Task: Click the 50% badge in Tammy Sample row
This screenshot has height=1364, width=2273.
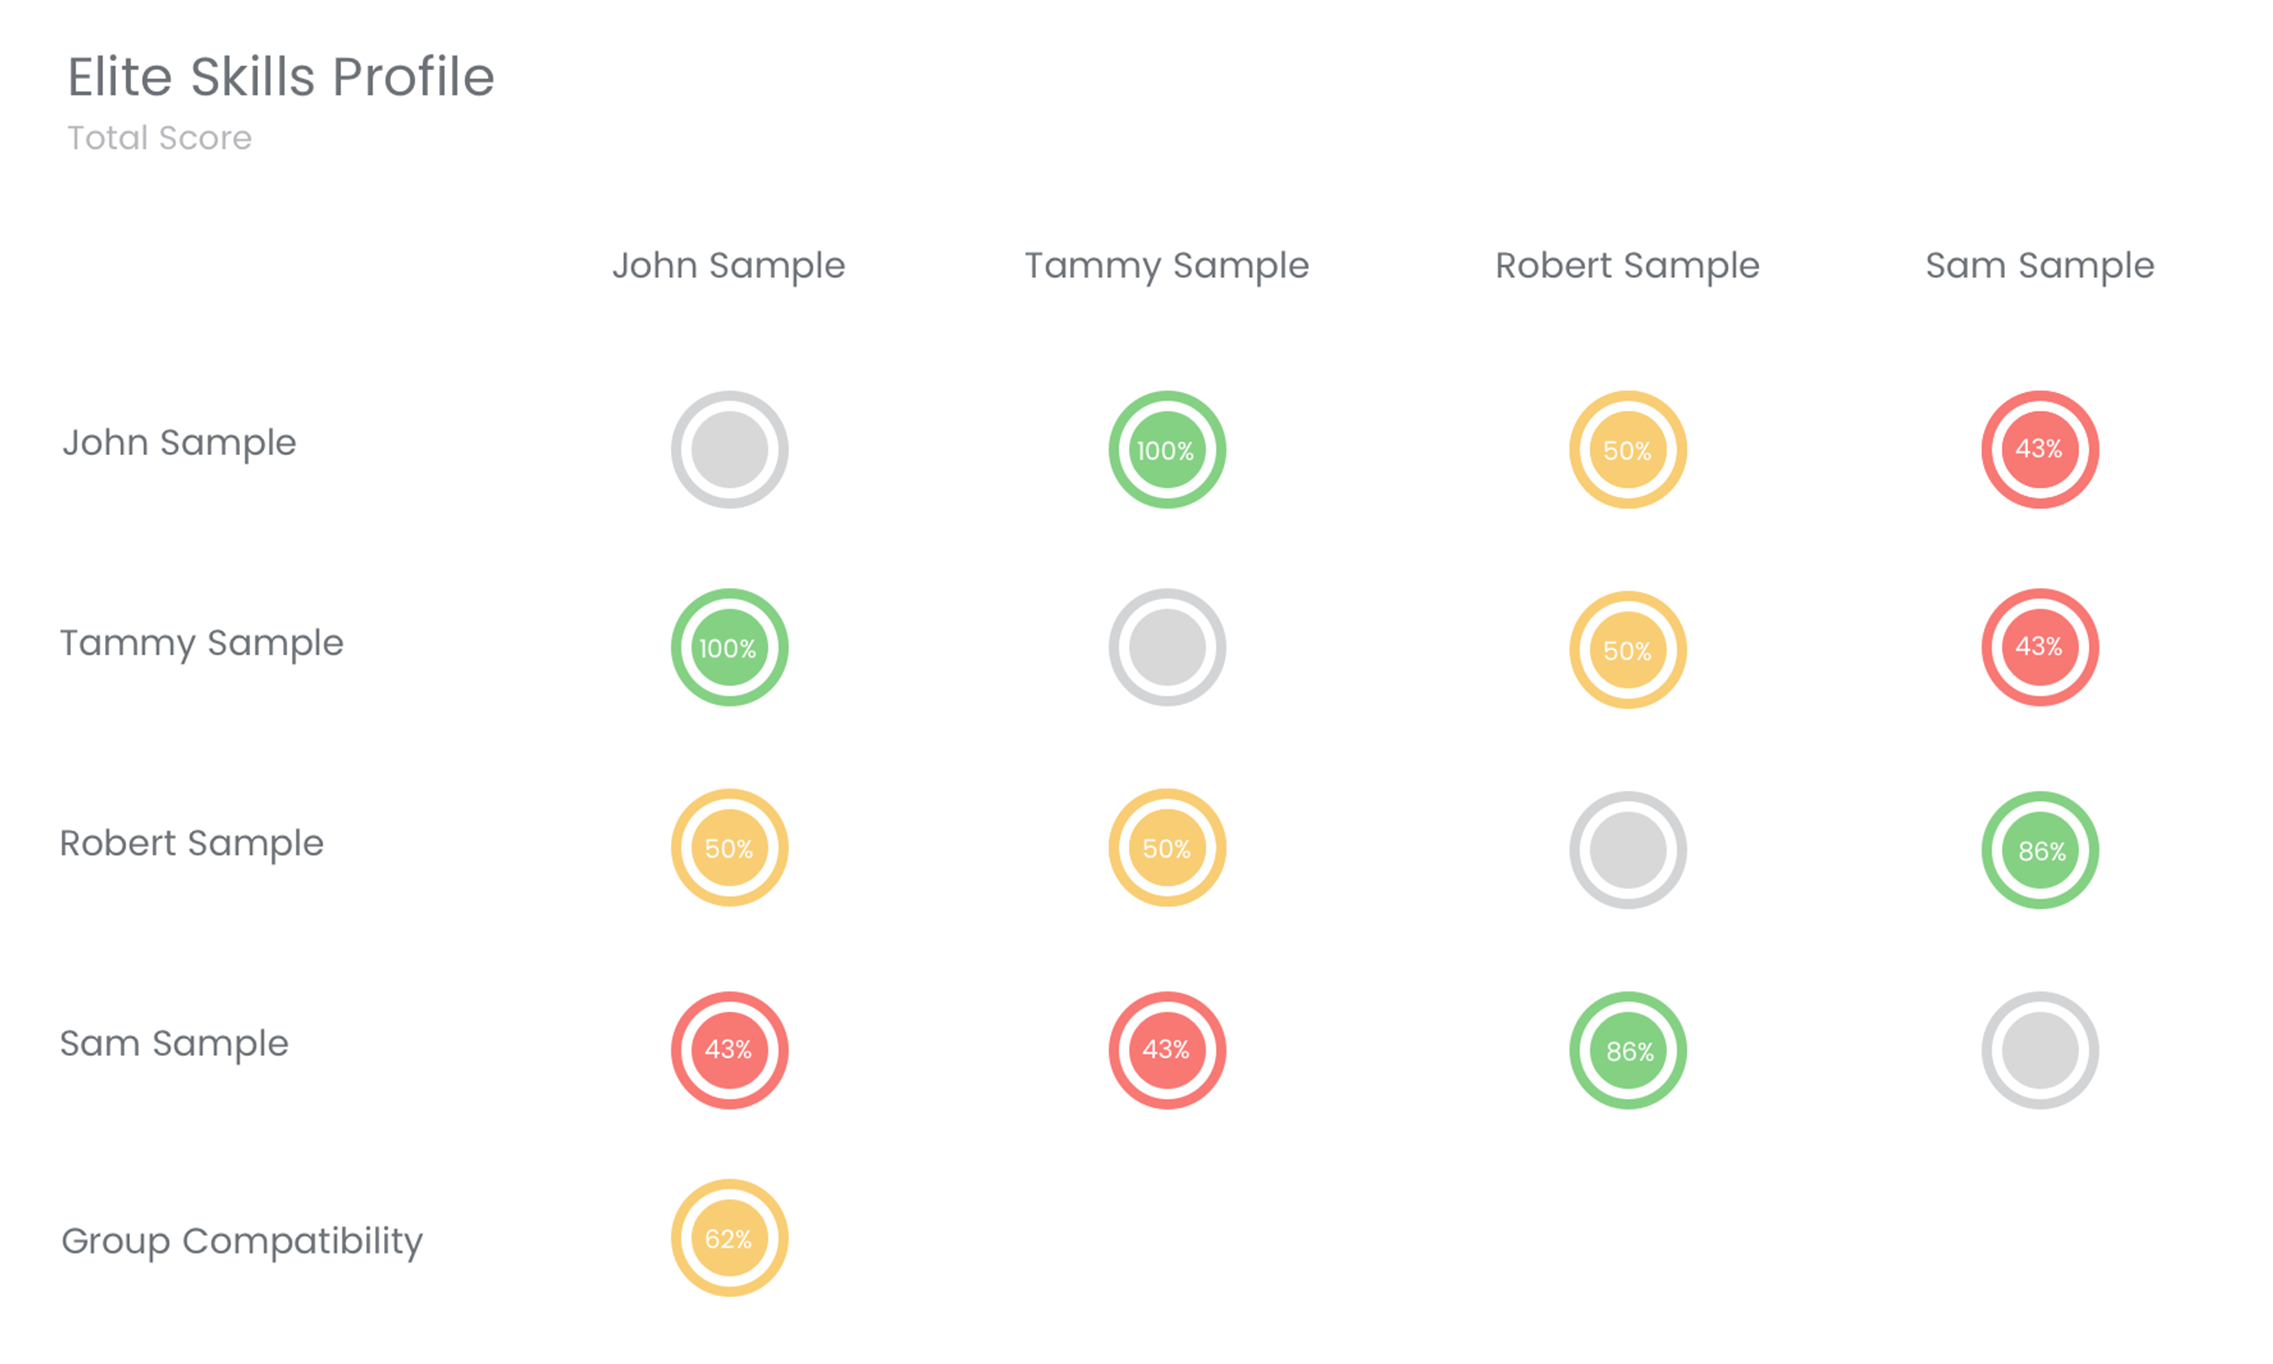Action: click(x=1627, y=650)
